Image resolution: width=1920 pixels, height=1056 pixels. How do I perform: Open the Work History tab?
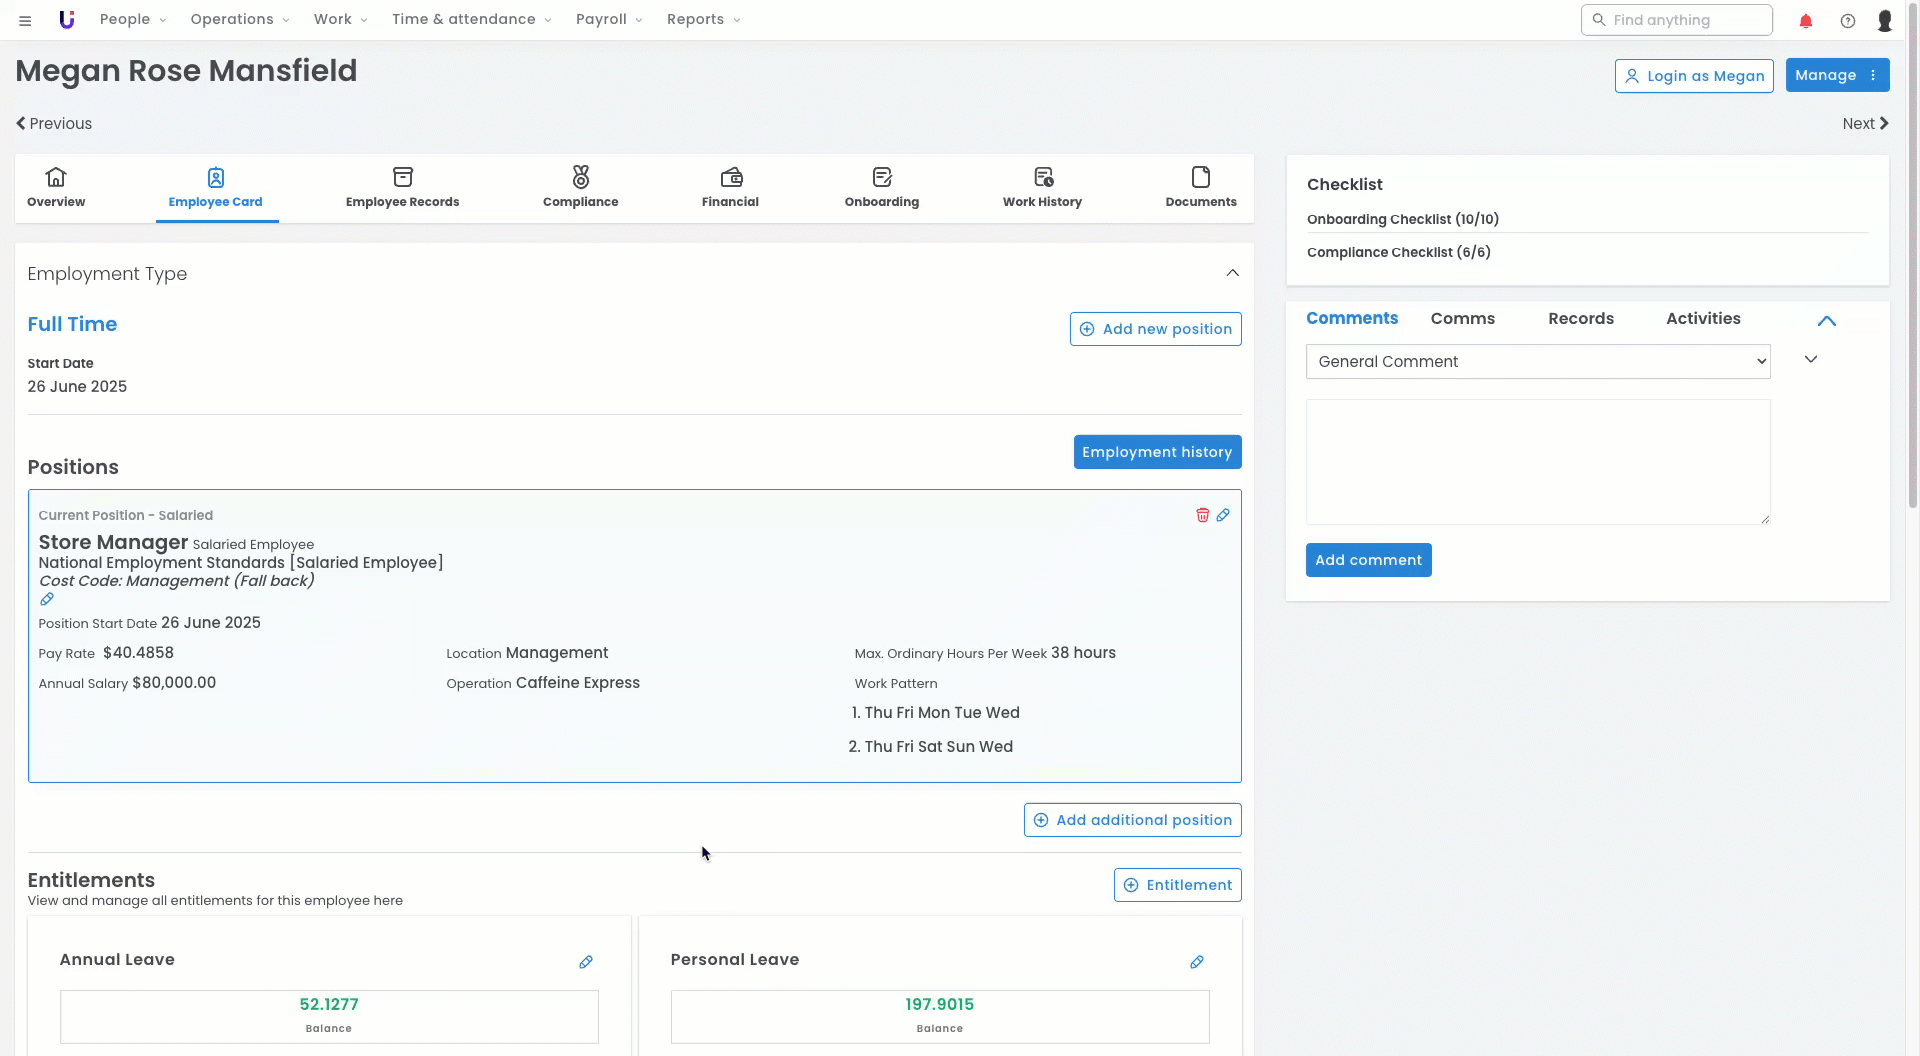point(1042,187)
